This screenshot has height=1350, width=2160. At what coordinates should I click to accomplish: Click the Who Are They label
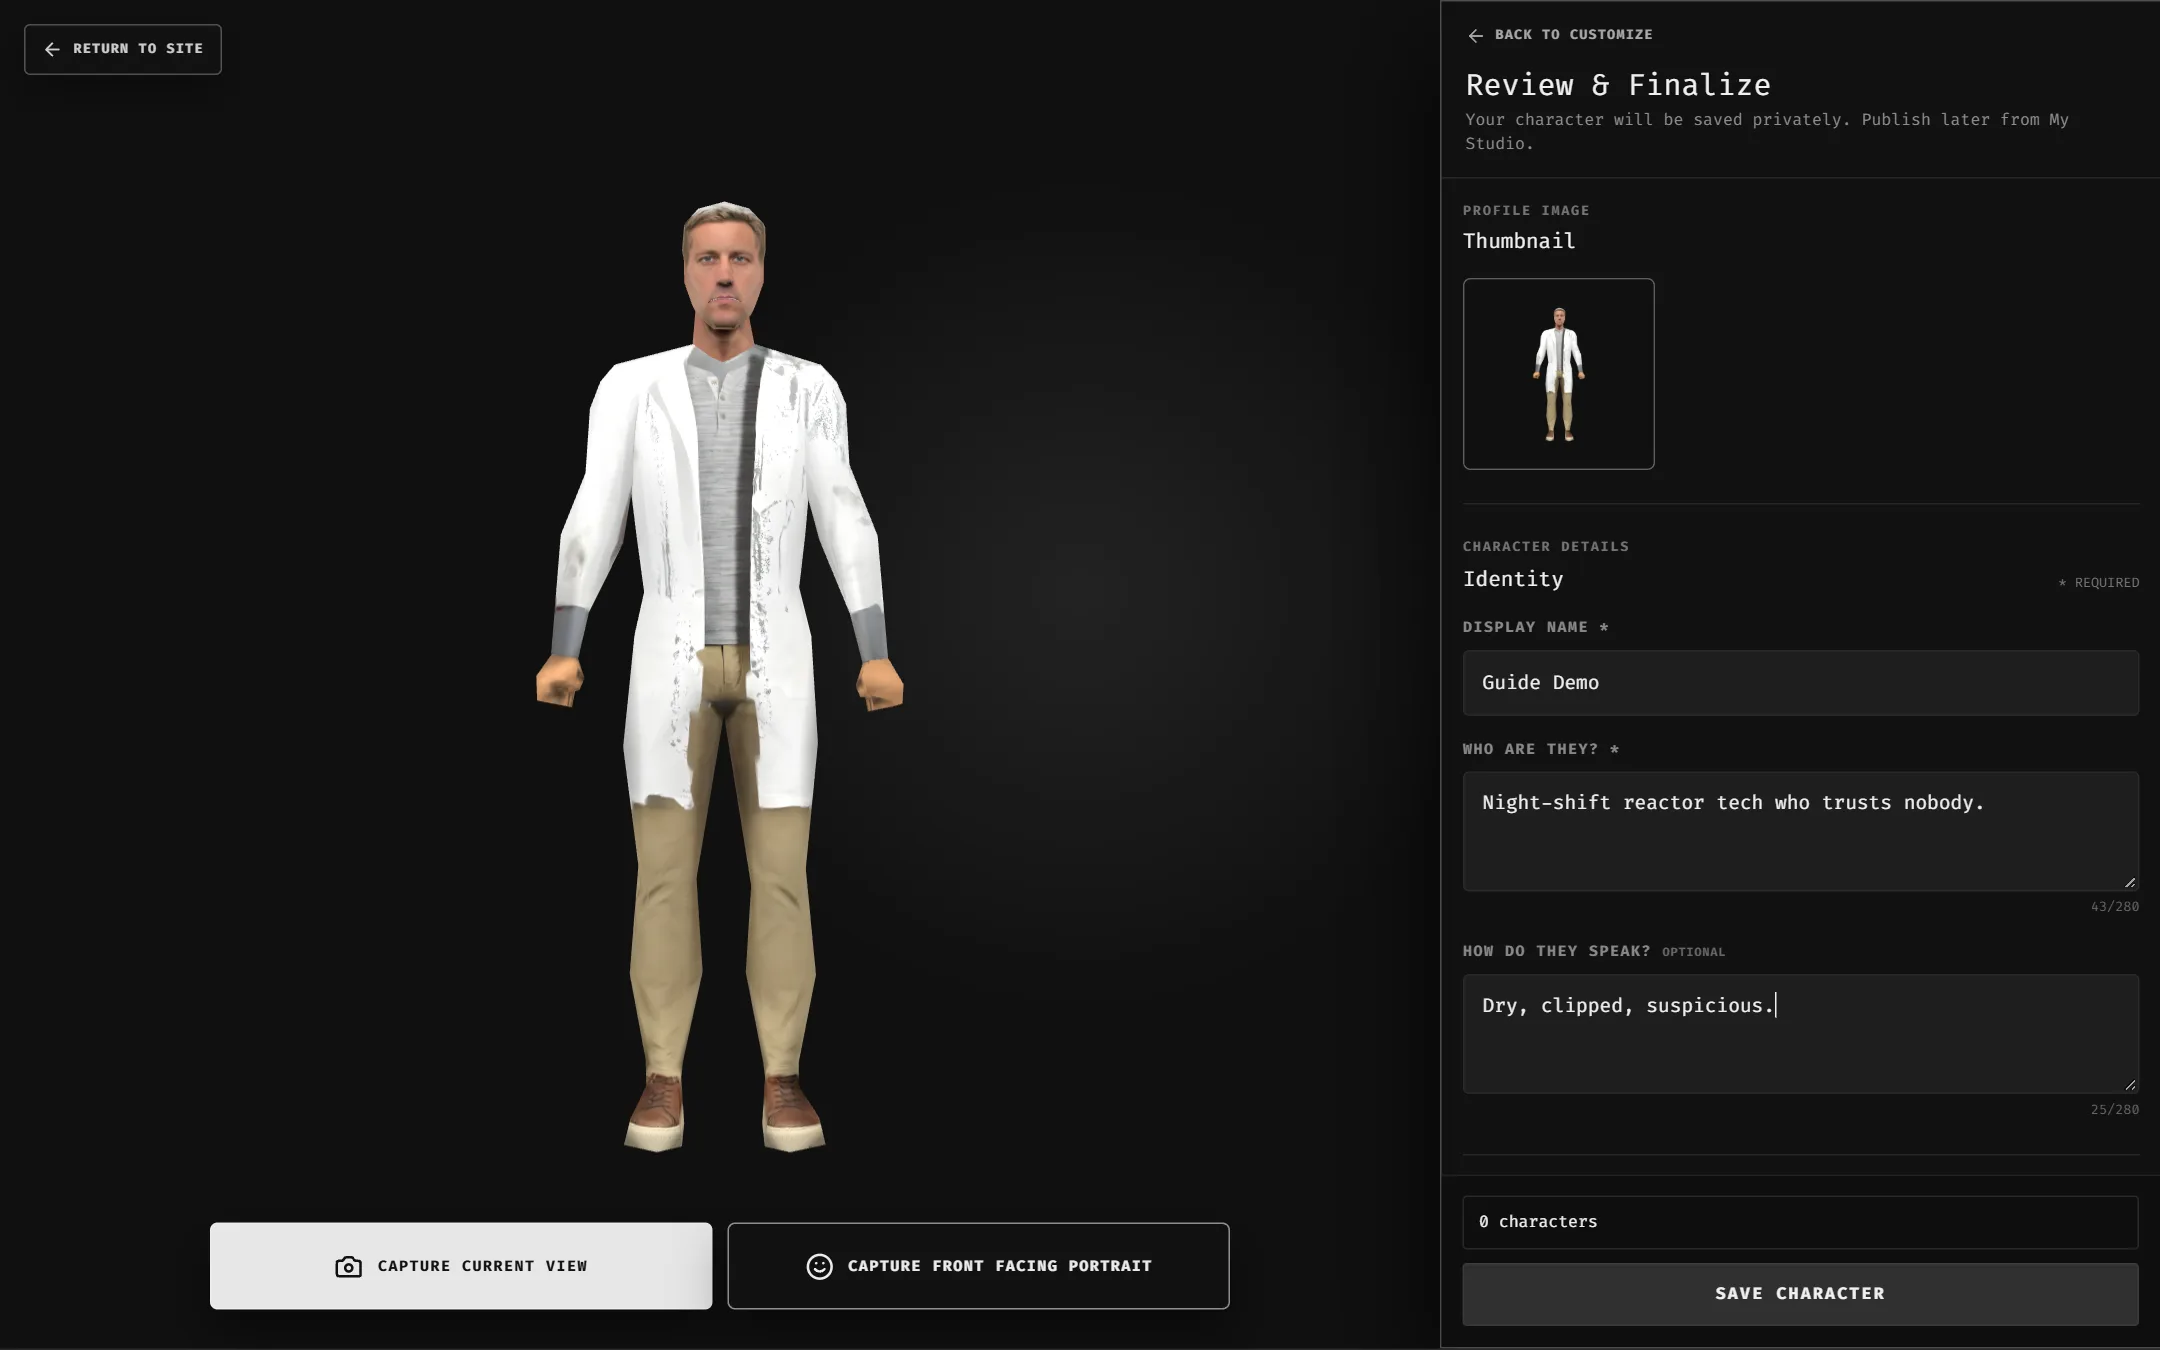pos(1540,749)
